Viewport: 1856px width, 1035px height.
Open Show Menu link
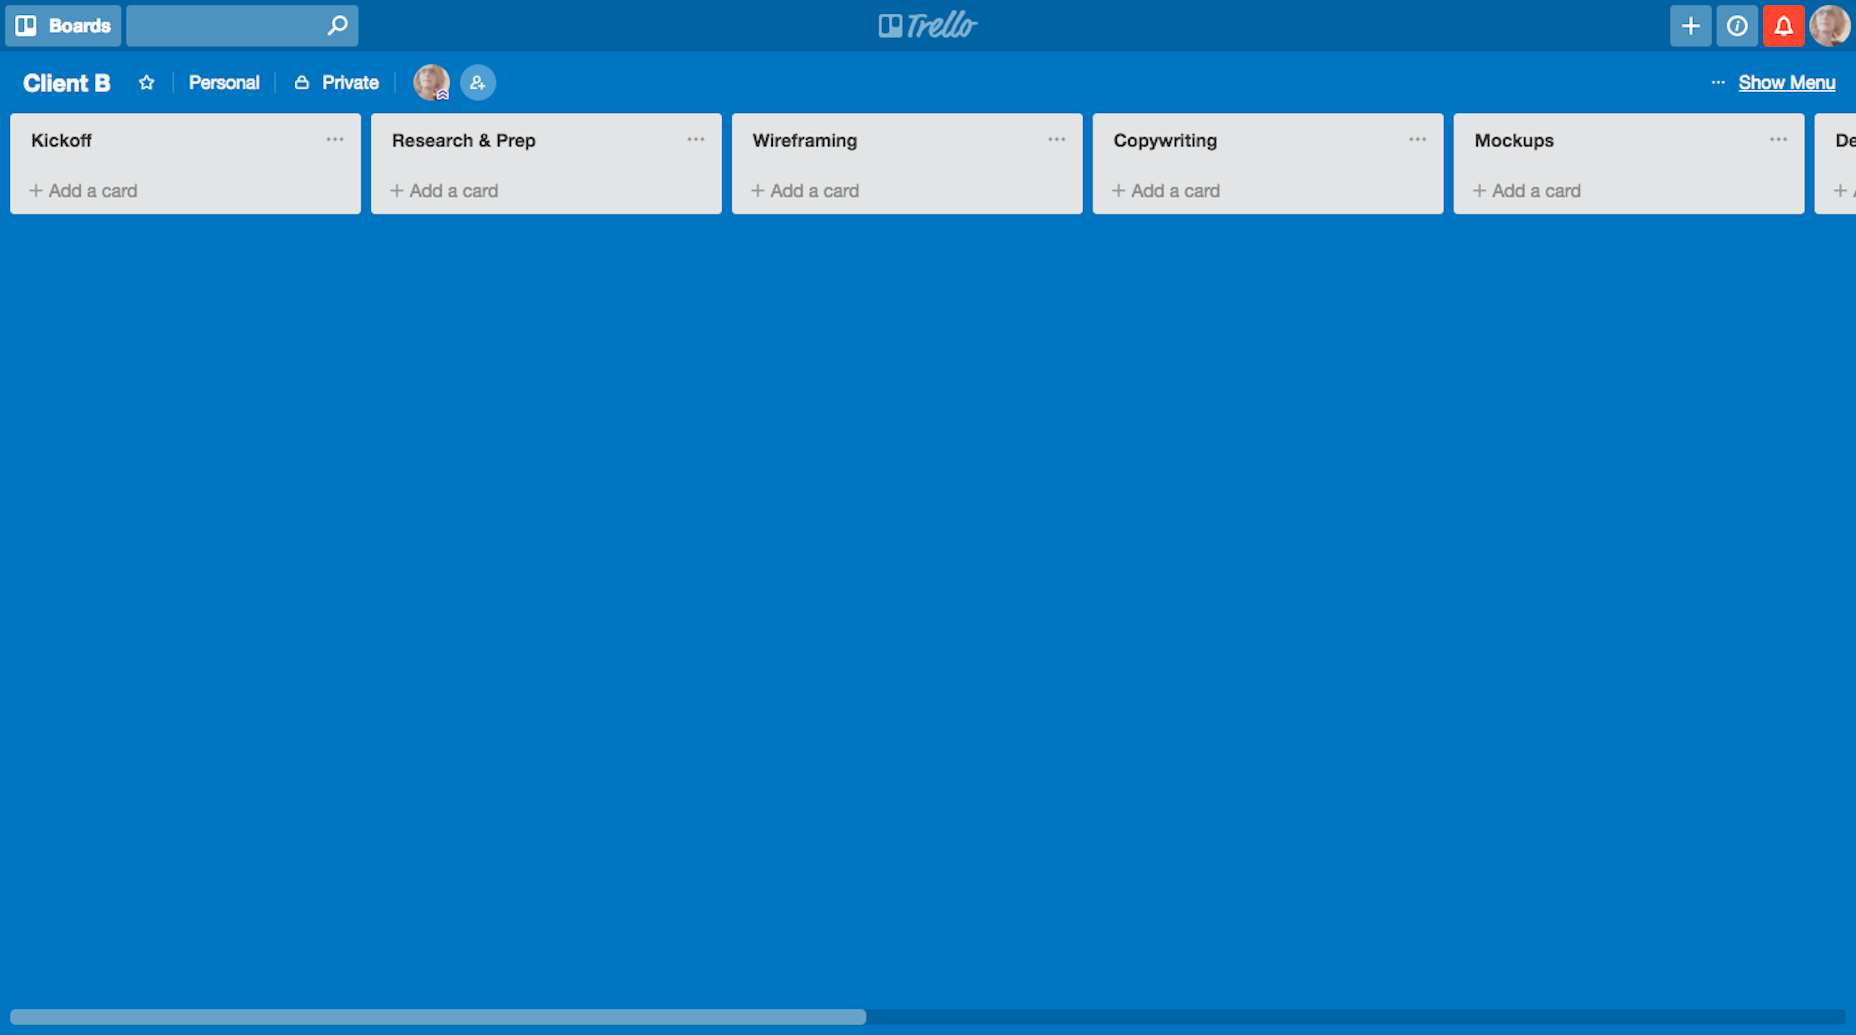coord(1786,83)
